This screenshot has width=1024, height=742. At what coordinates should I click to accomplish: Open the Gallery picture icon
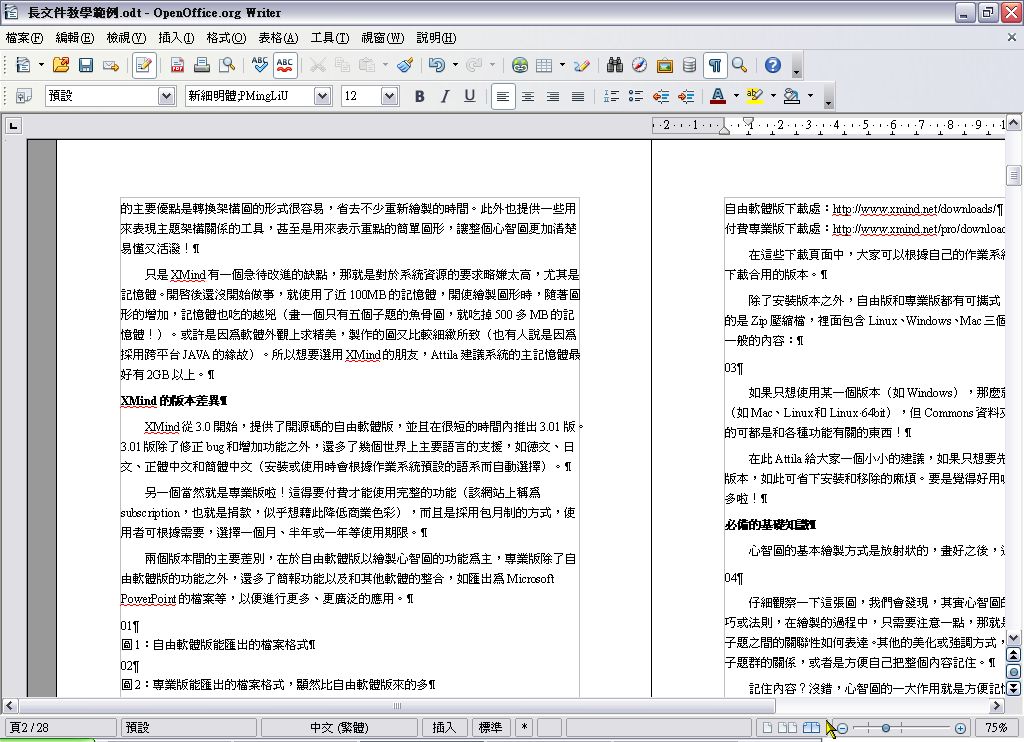click(x=665, y=65)
